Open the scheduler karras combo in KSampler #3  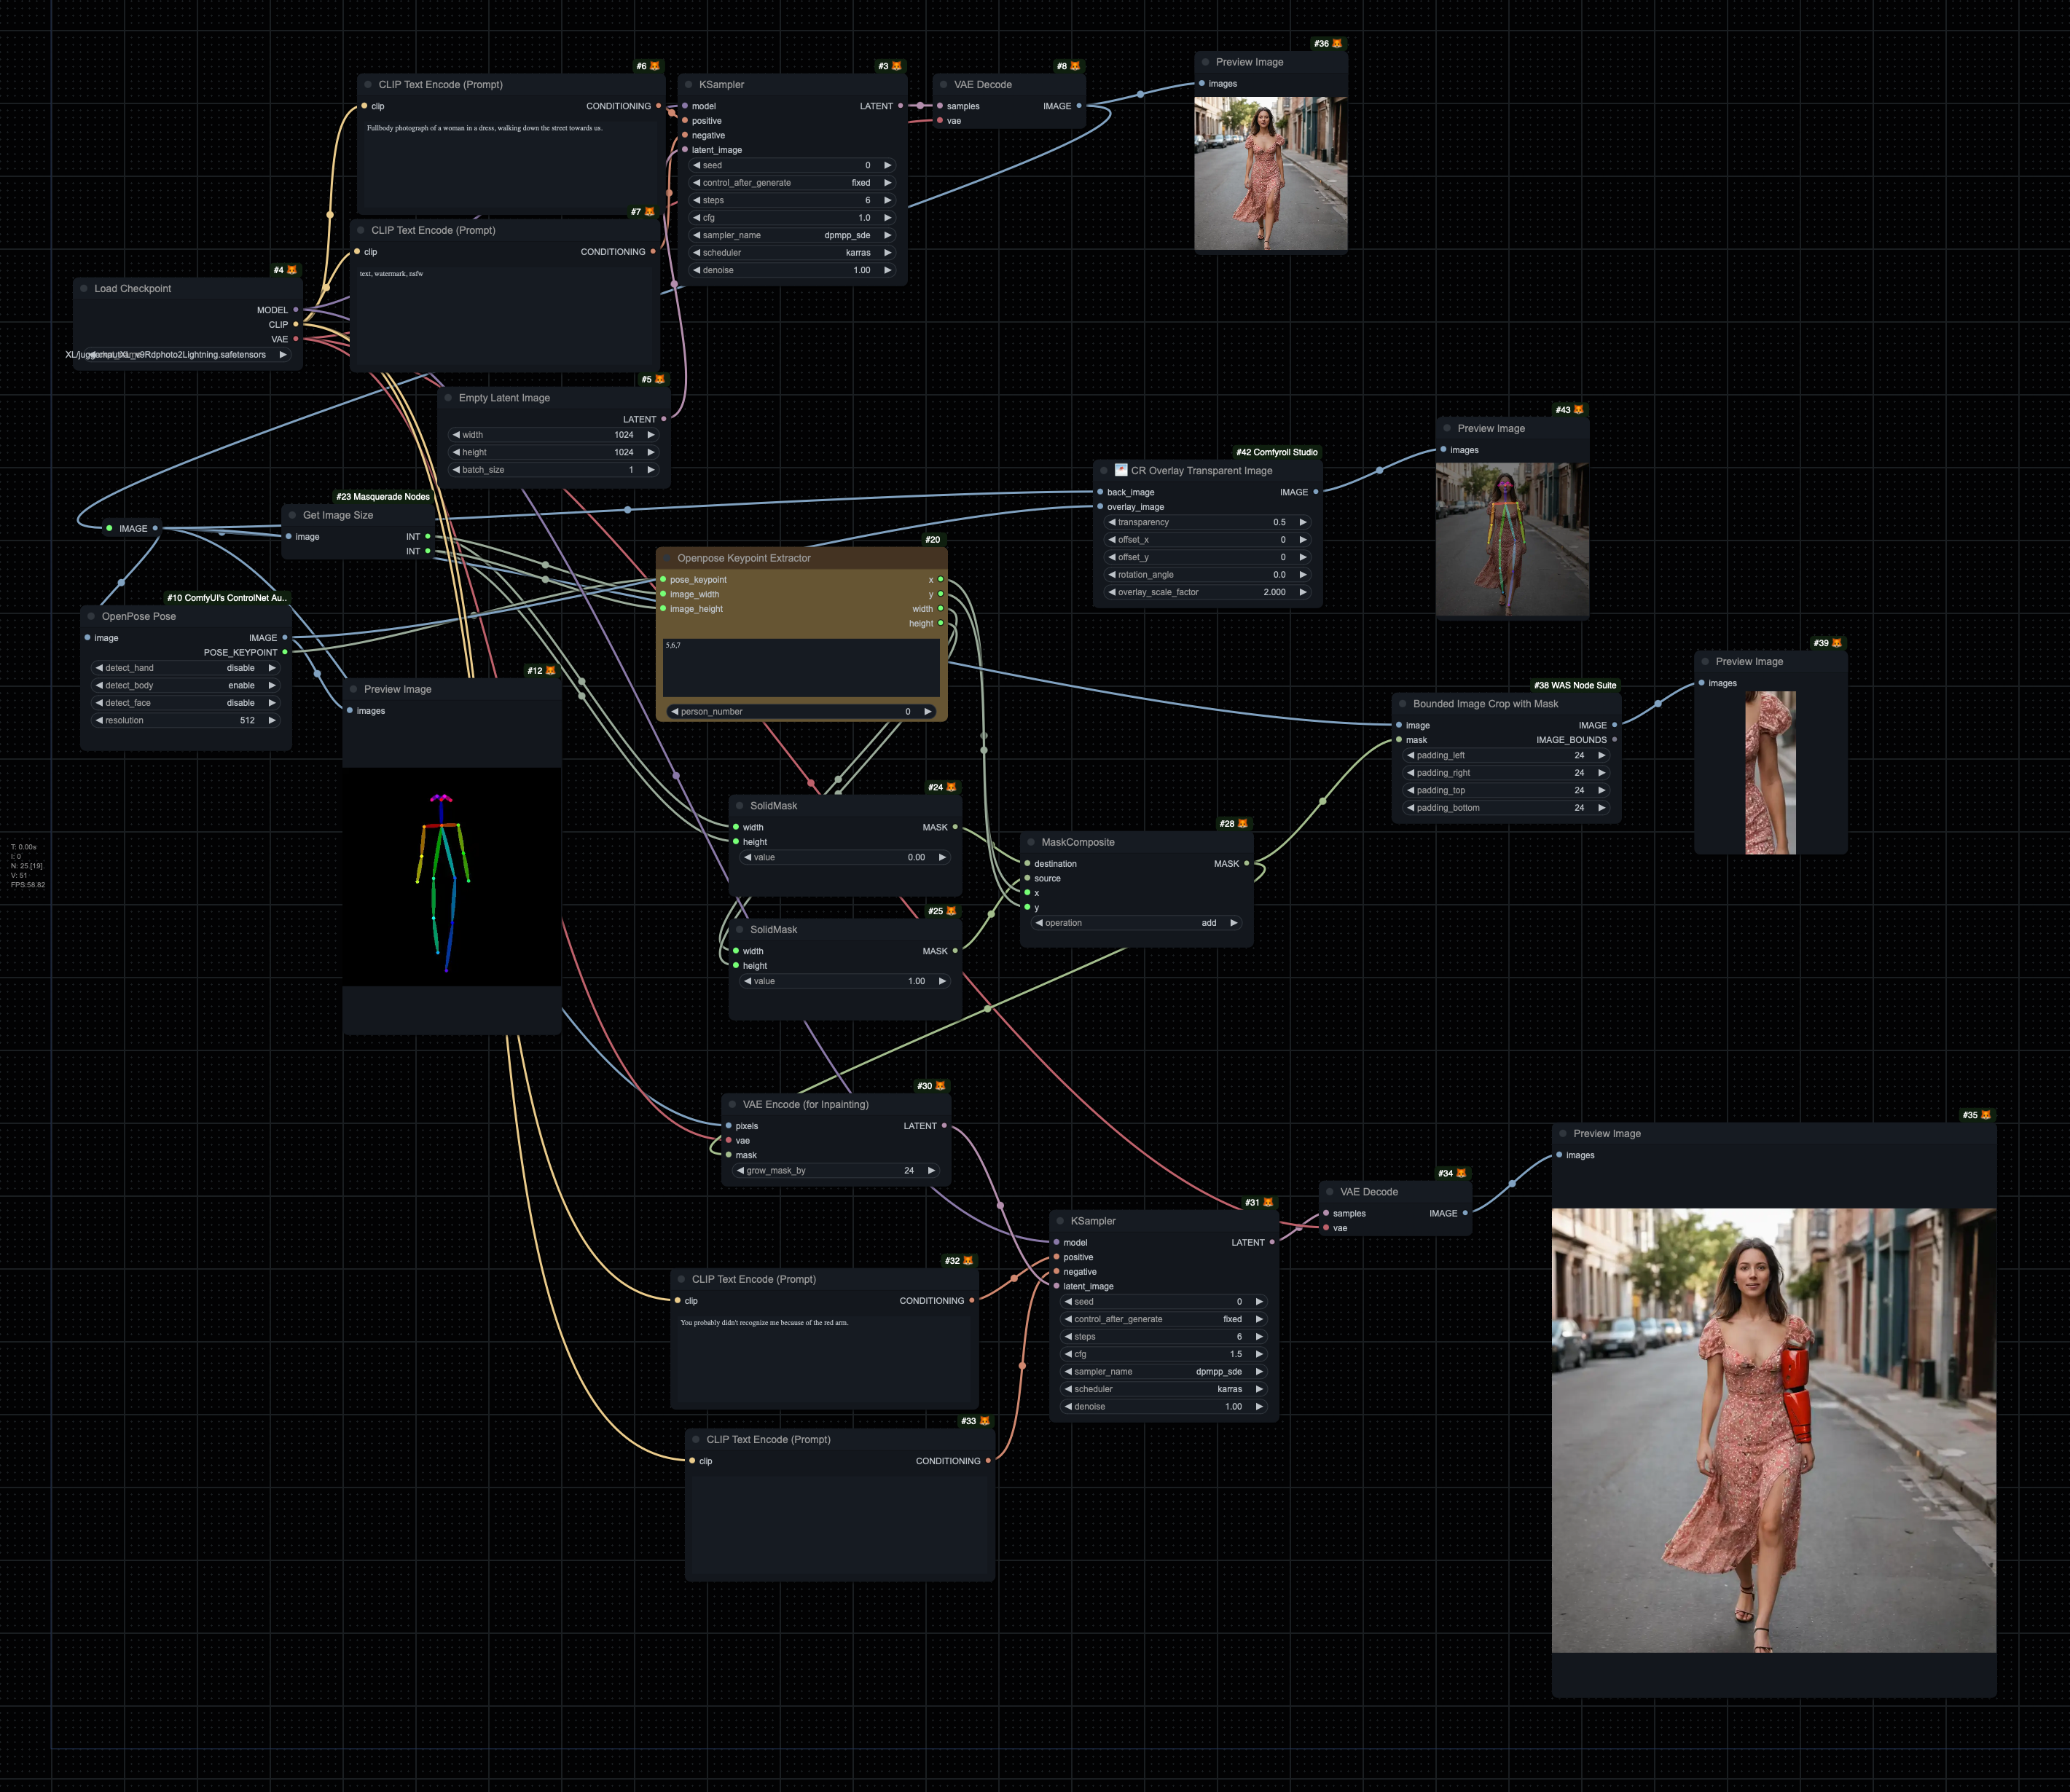point(792,253)
